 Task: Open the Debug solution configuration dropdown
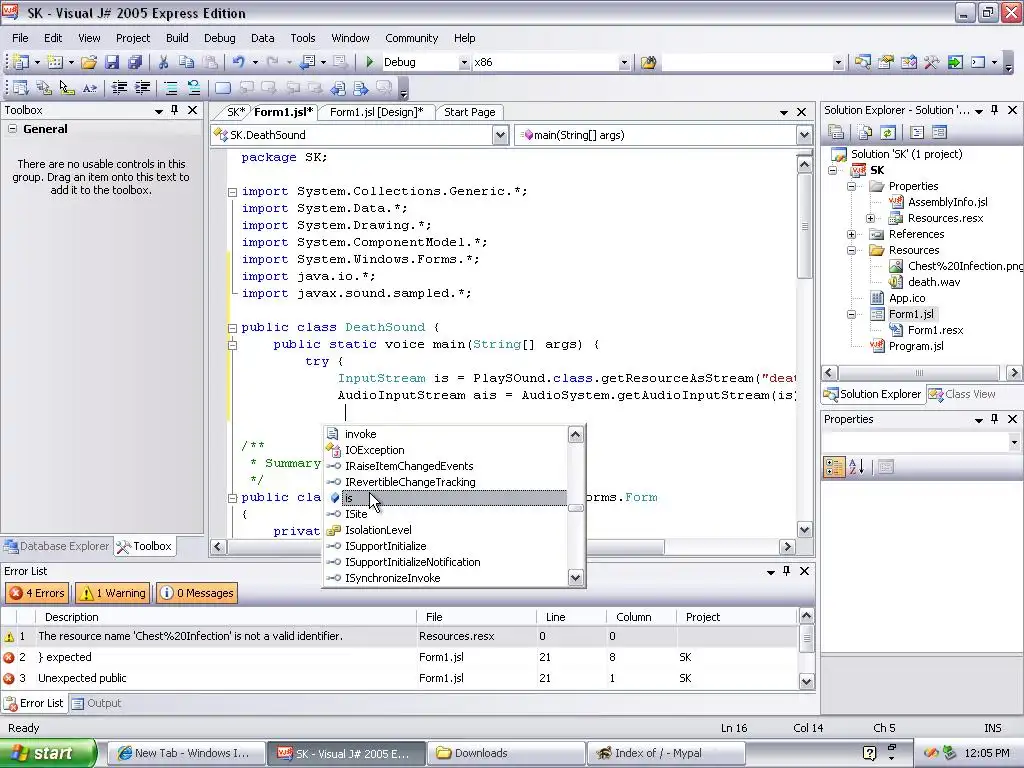tap(464, 63)
